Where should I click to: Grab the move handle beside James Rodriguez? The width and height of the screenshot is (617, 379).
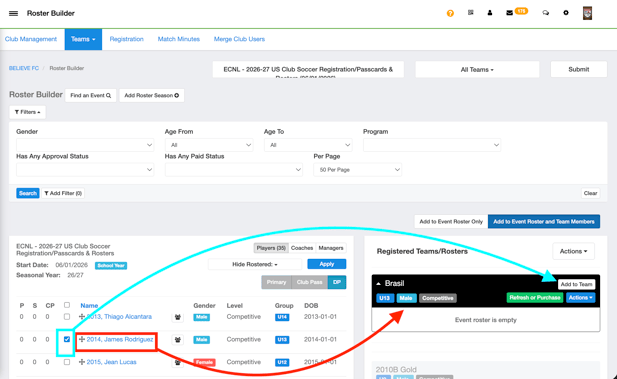(82, 339)
